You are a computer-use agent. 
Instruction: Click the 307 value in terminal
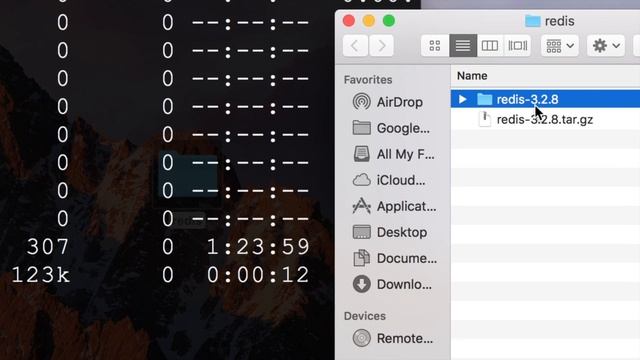pos(48,247)
